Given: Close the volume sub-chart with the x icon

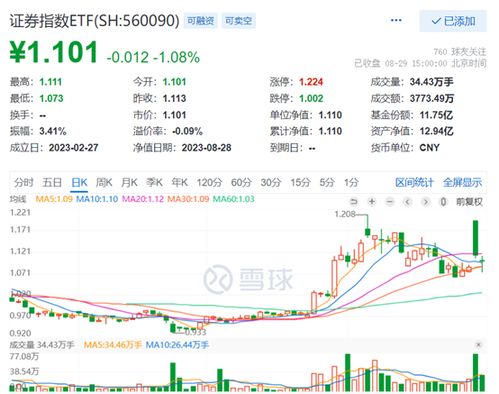Looking at the screenshot, I should click(478, 345).
